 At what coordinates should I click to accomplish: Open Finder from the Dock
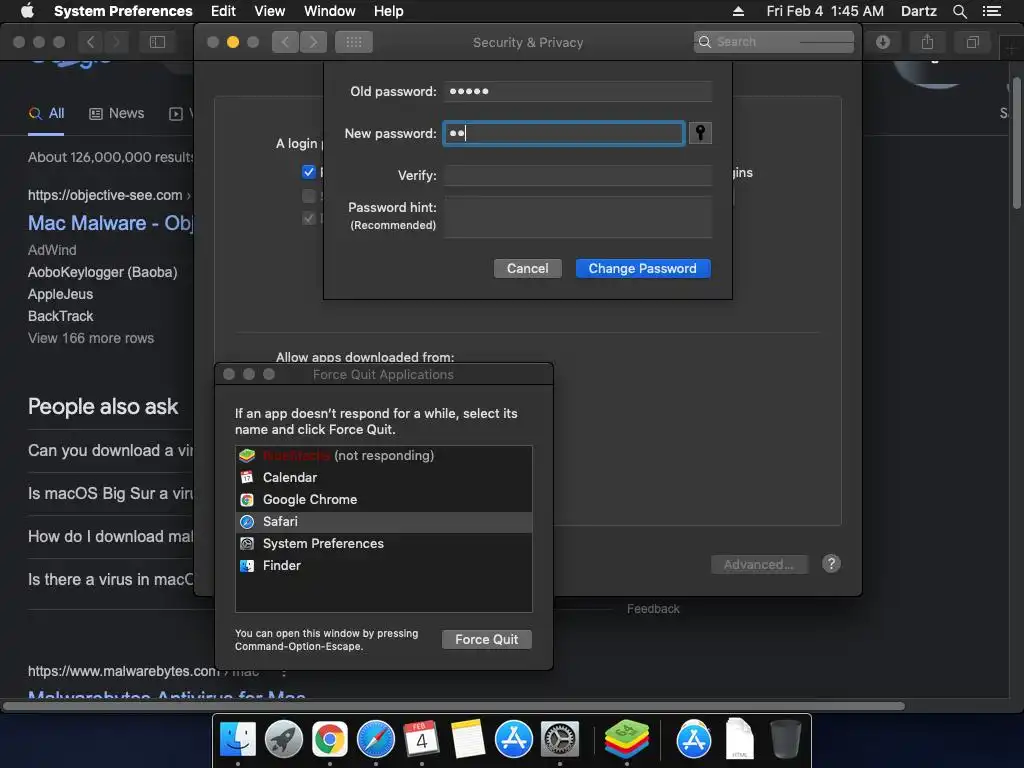pyautogui.click(x=237, y=739)
